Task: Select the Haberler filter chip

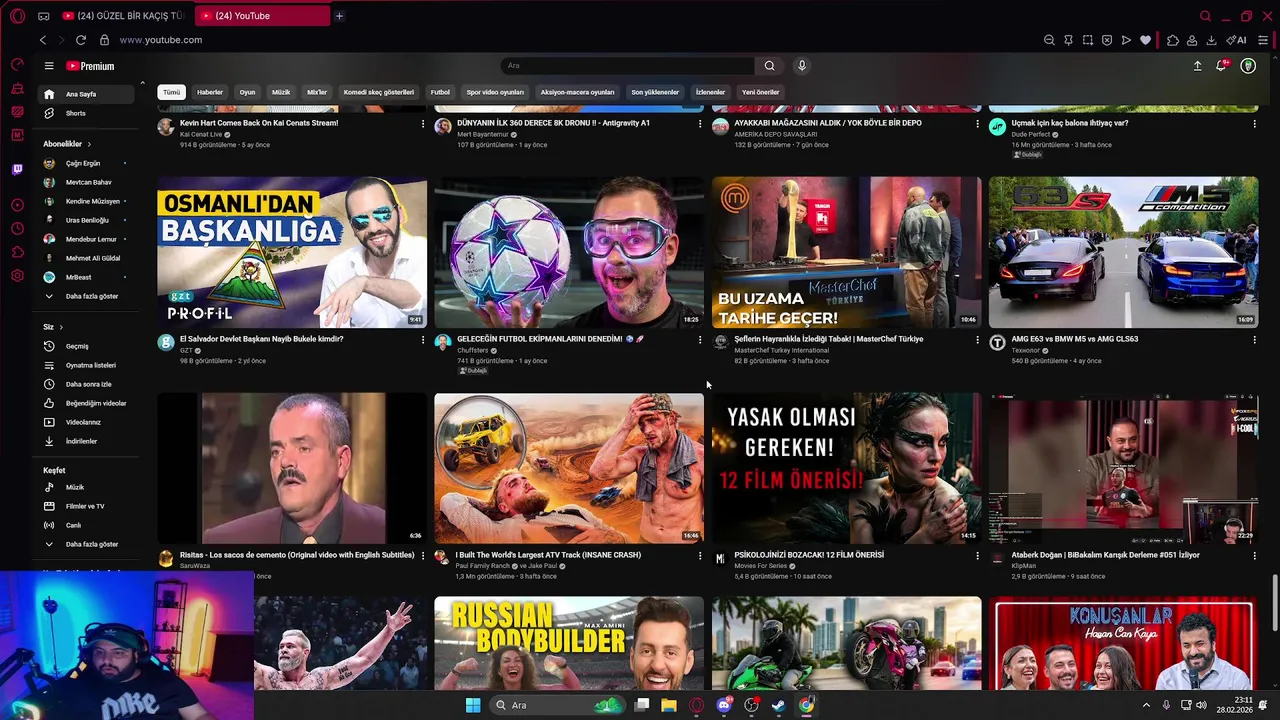Action: 210,92
